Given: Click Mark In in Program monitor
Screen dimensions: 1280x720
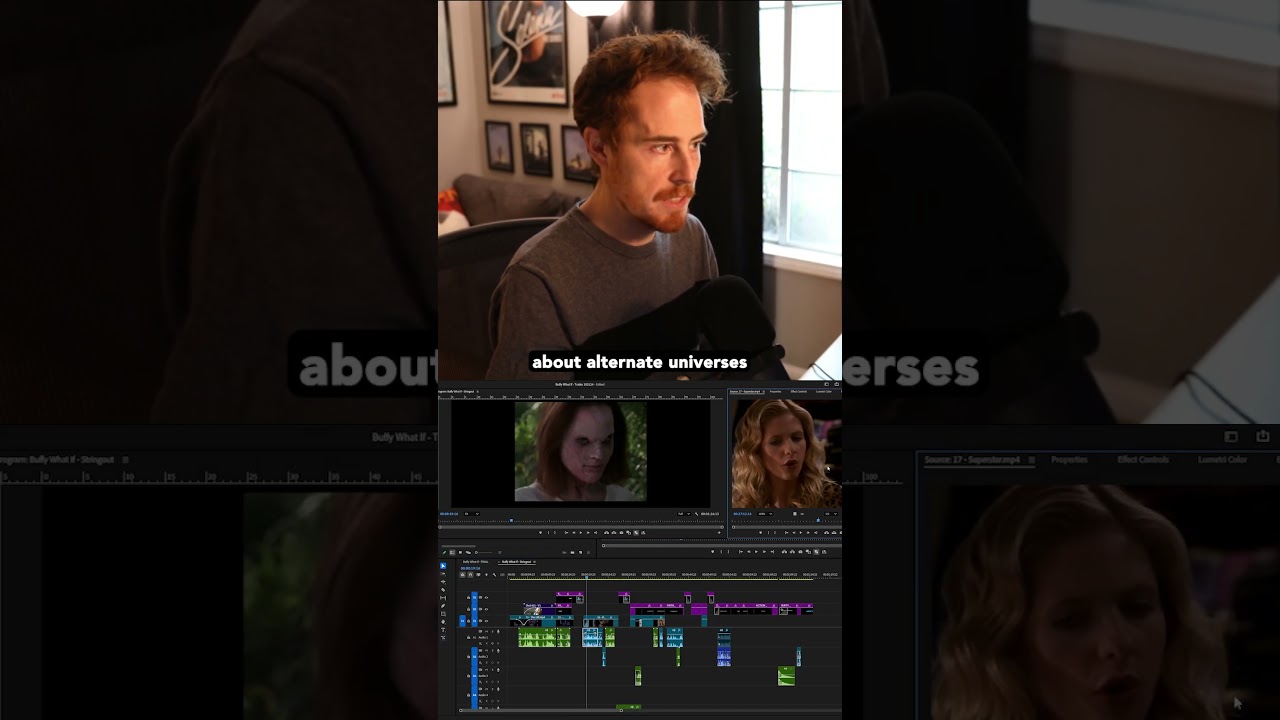Looking at the screenshot, I should click(x=548, y=533).
